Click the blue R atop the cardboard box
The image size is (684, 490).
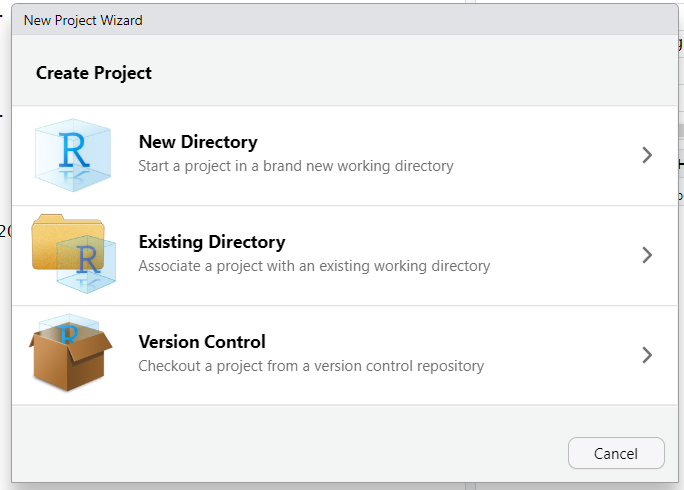point(70,331)
